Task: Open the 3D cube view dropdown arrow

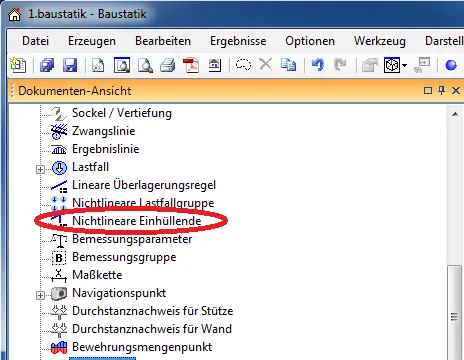Action: tap(404, 65)
